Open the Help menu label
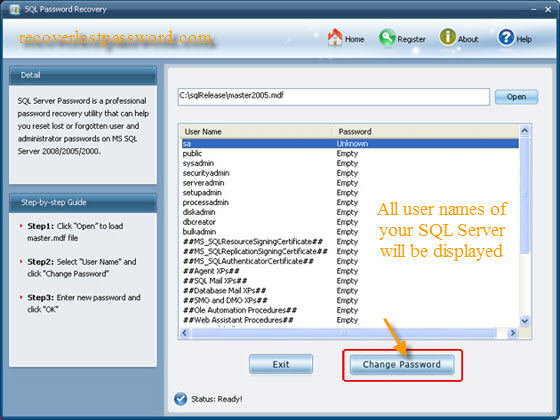Image resolution: width=560 pixels, height=420 pixels. click(x=524, y=39)
